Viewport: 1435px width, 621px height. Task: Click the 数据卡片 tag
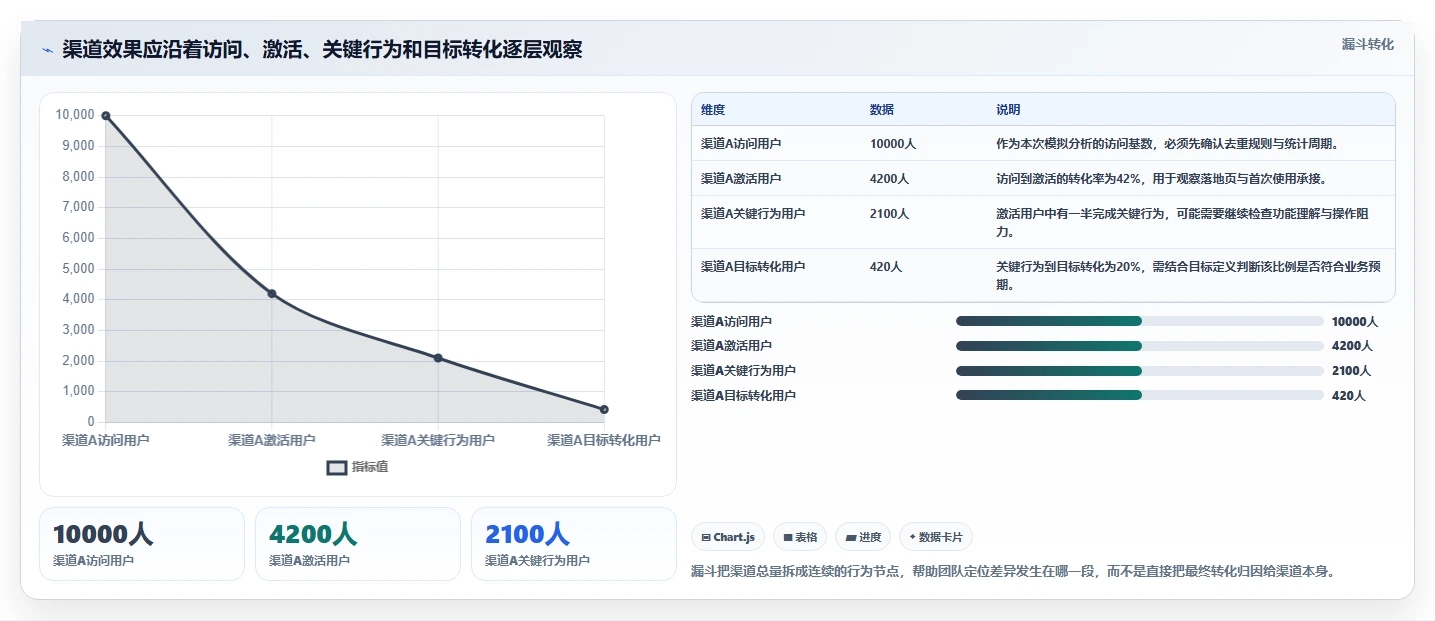point(936,537)
